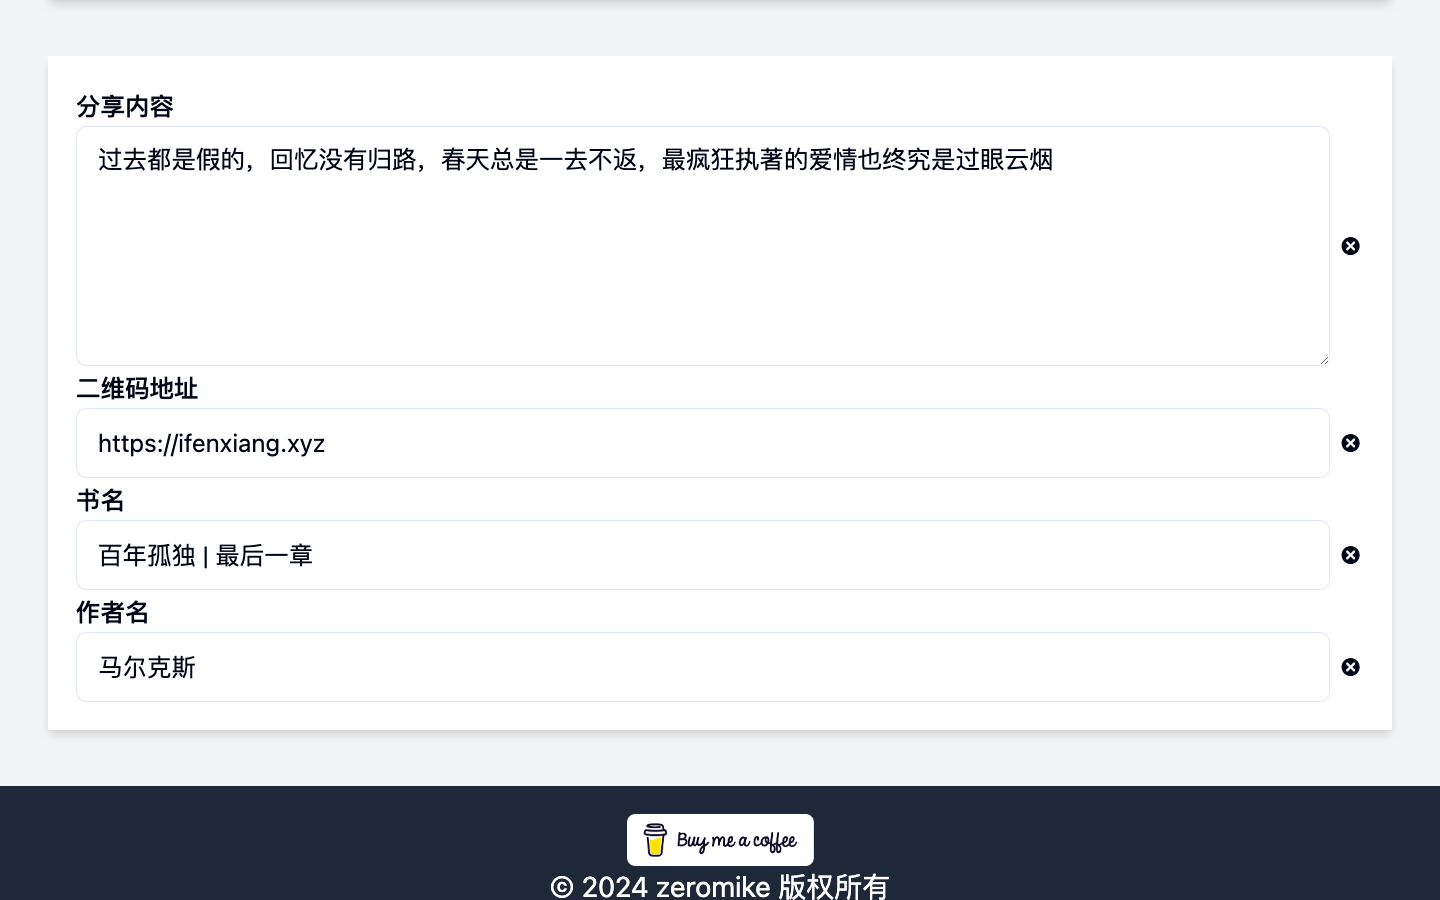The height and width of the screenshot is (900, 1440).
Task: Click the coffee cup icon in footer
Action: pyautogui.click(x=655, y=840)
